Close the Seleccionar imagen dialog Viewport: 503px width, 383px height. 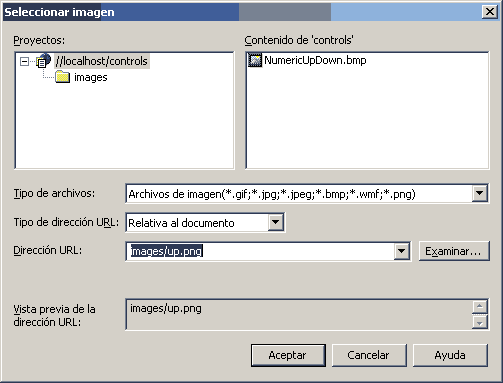click(x=489, y=12)
